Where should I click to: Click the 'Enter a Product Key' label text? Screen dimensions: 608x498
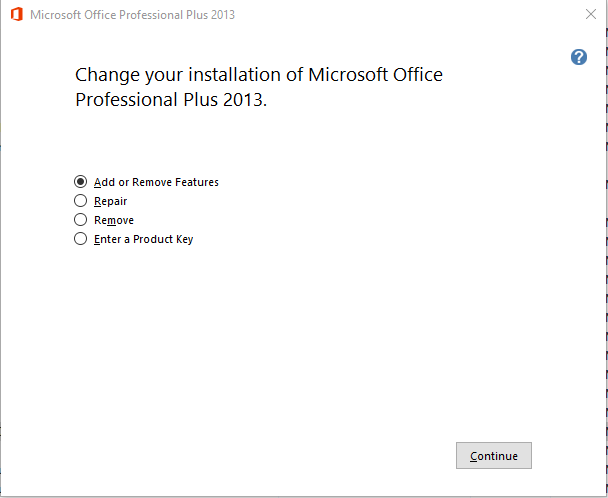tap(143, 239)
